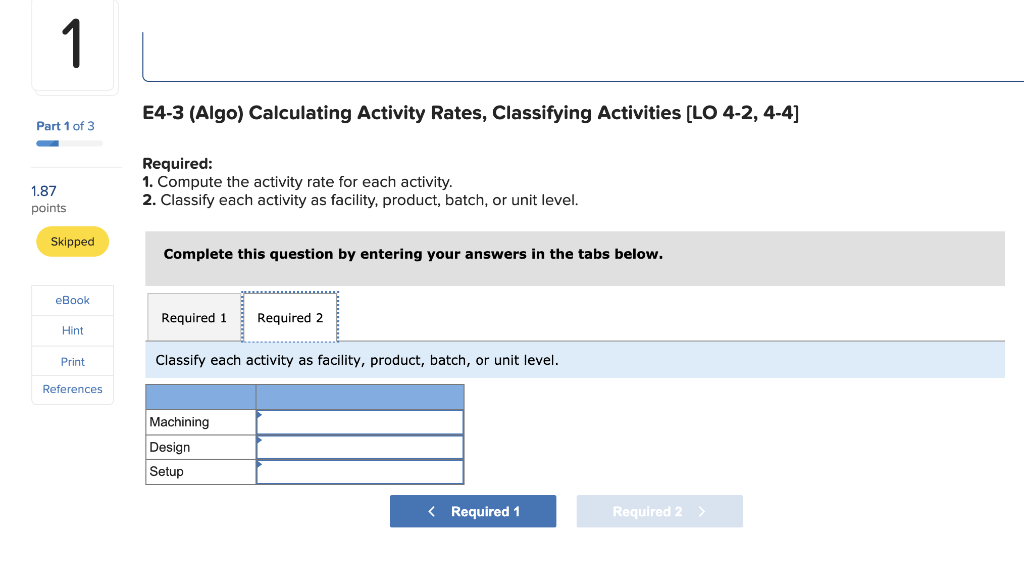Click the dropdown triangle in the Machining row
Screen dimensions: 1024x581
[261, 416]
